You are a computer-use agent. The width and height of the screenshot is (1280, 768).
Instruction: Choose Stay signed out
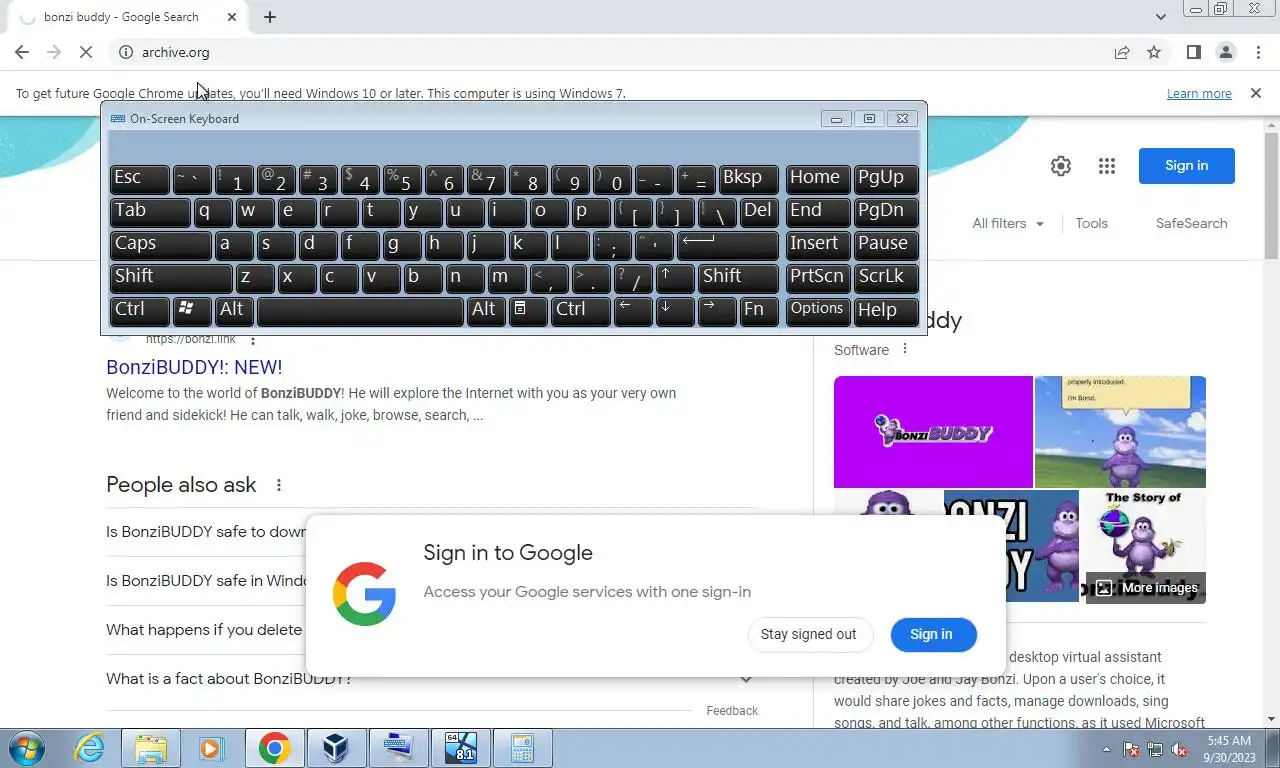pyautogui.click(x=809, y=634)
